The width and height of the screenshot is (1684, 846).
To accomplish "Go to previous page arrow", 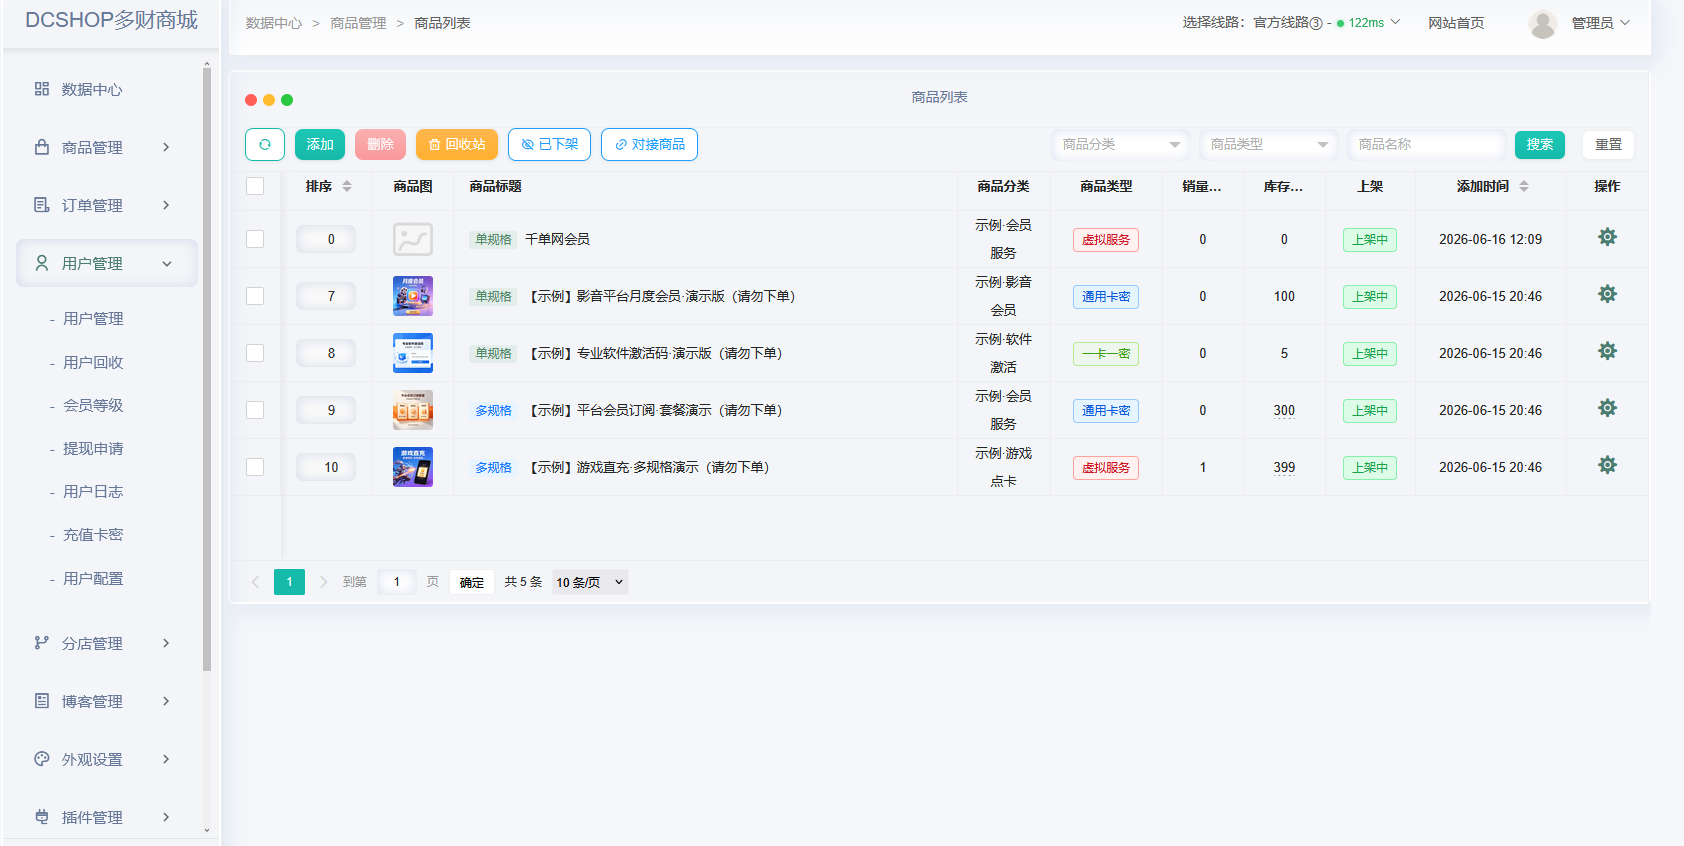I will point(256,582).
